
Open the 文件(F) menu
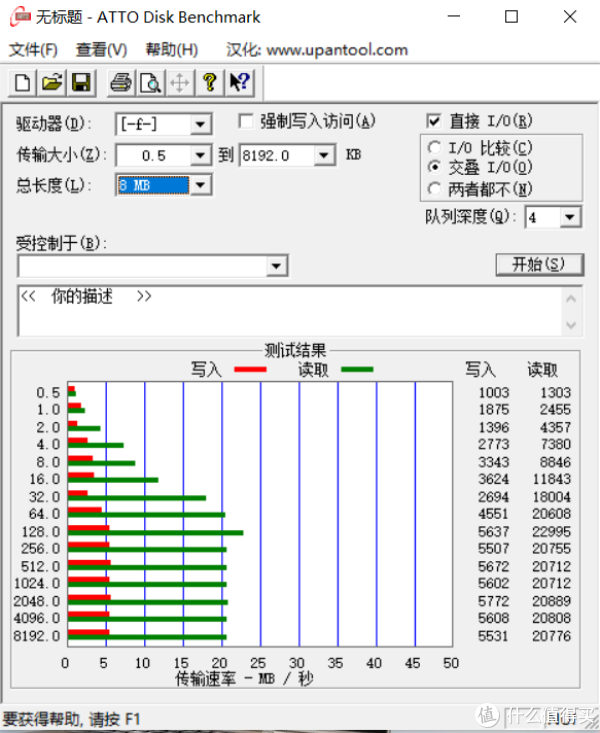[x=33, y=50]
